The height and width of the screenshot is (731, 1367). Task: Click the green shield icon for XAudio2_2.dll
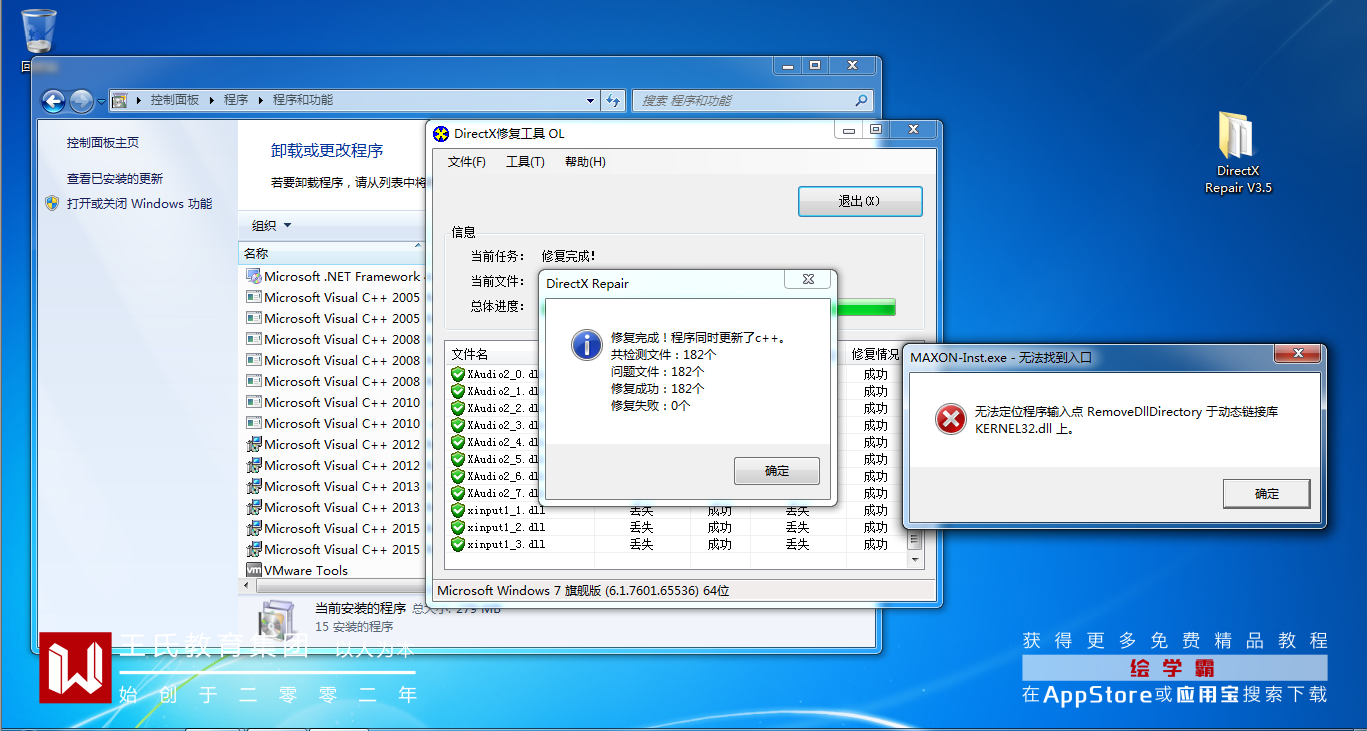(458, 408)
